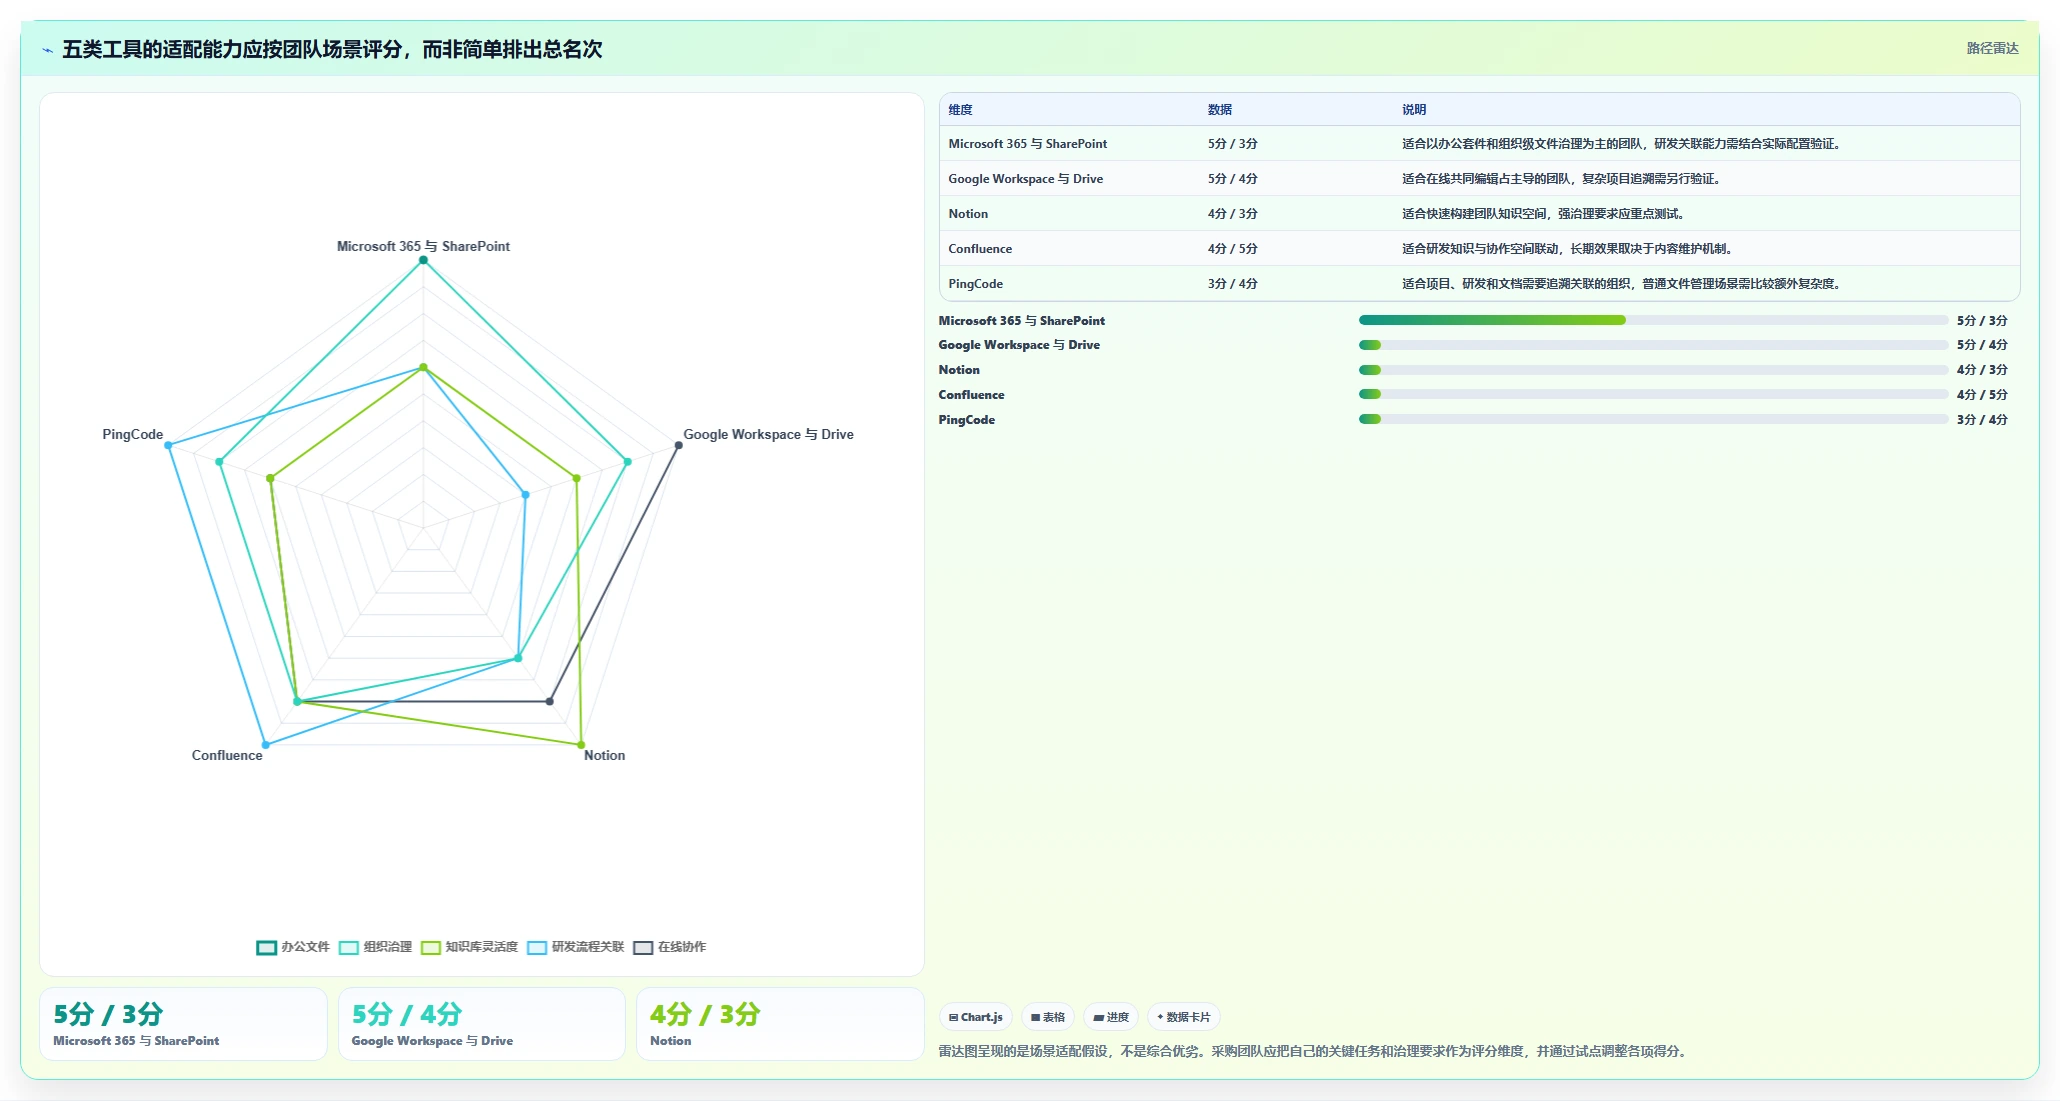Select the 表格 tag
2060x1101 pixels.
1047,1017
